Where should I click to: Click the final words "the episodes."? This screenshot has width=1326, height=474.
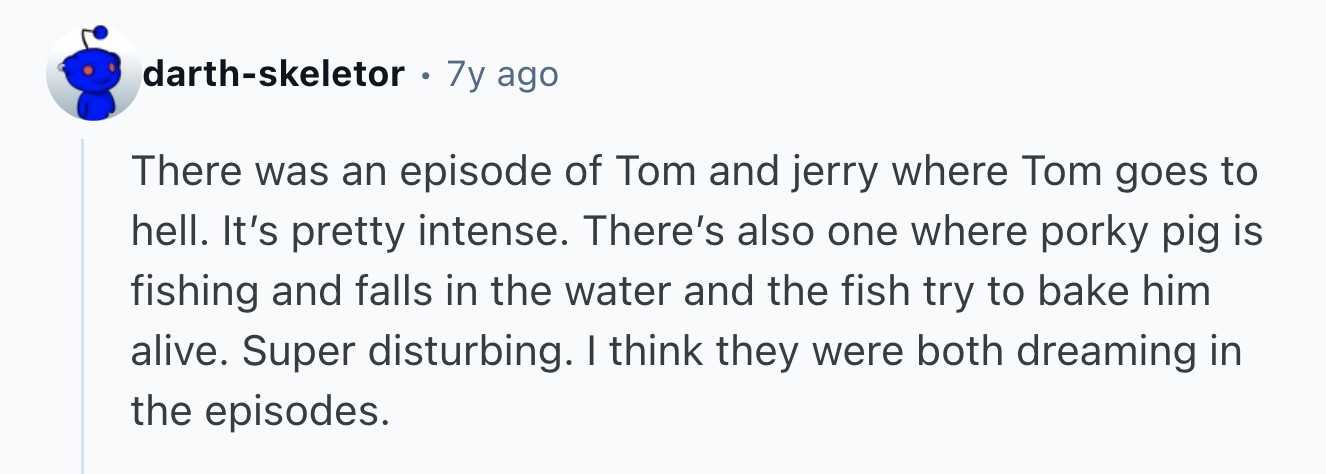click(x=260, y=411)
